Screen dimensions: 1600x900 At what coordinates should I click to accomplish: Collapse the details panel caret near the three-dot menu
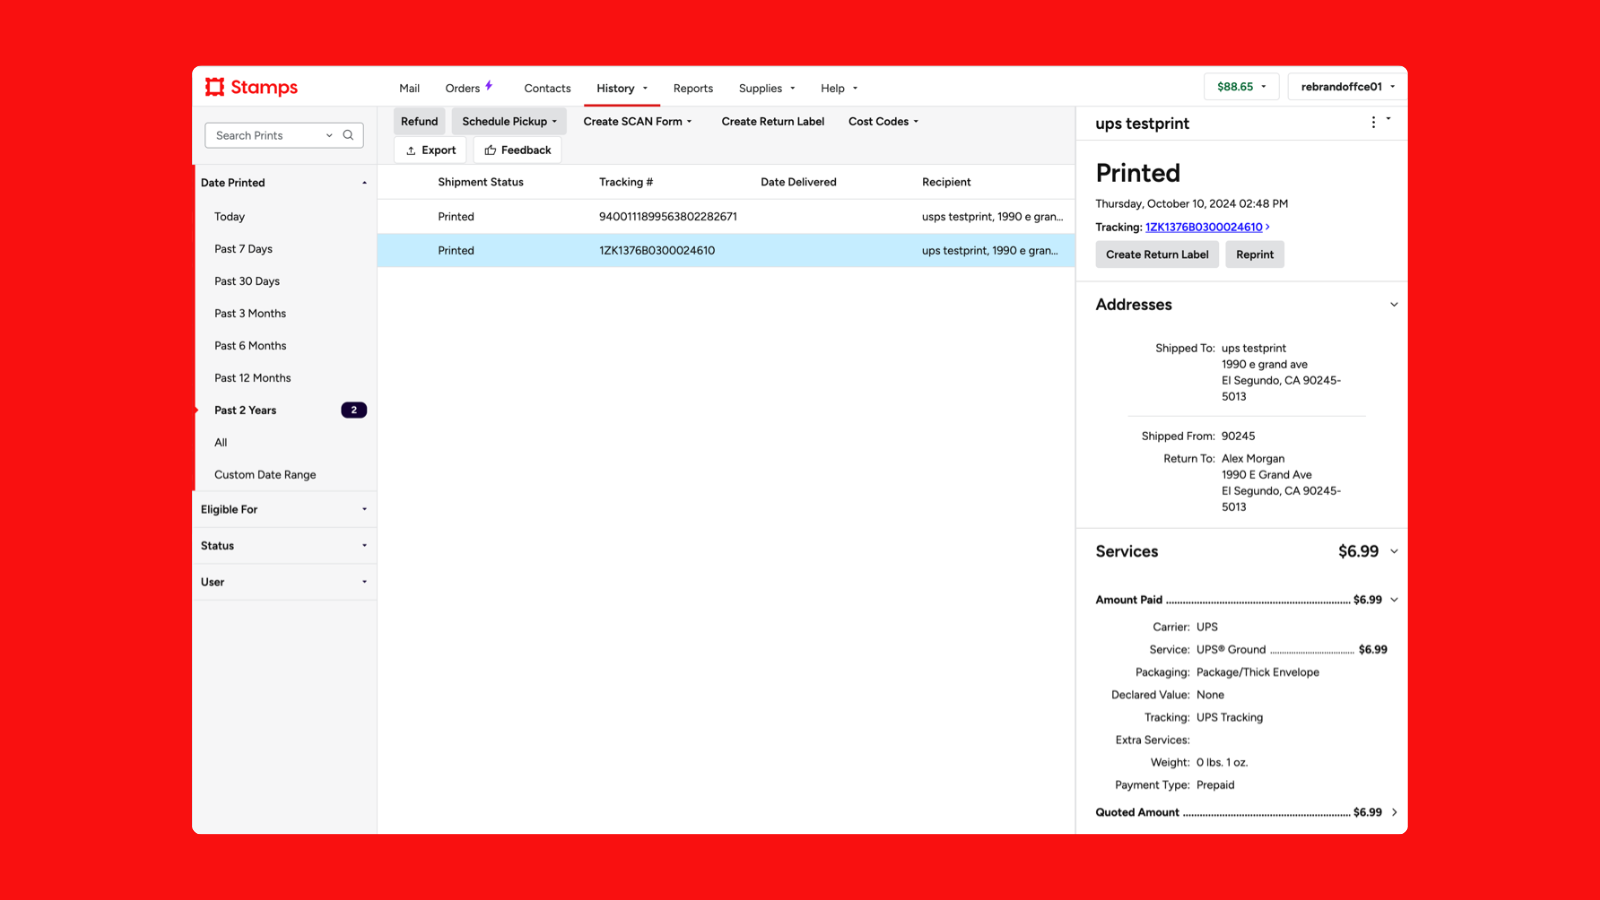1388,119
